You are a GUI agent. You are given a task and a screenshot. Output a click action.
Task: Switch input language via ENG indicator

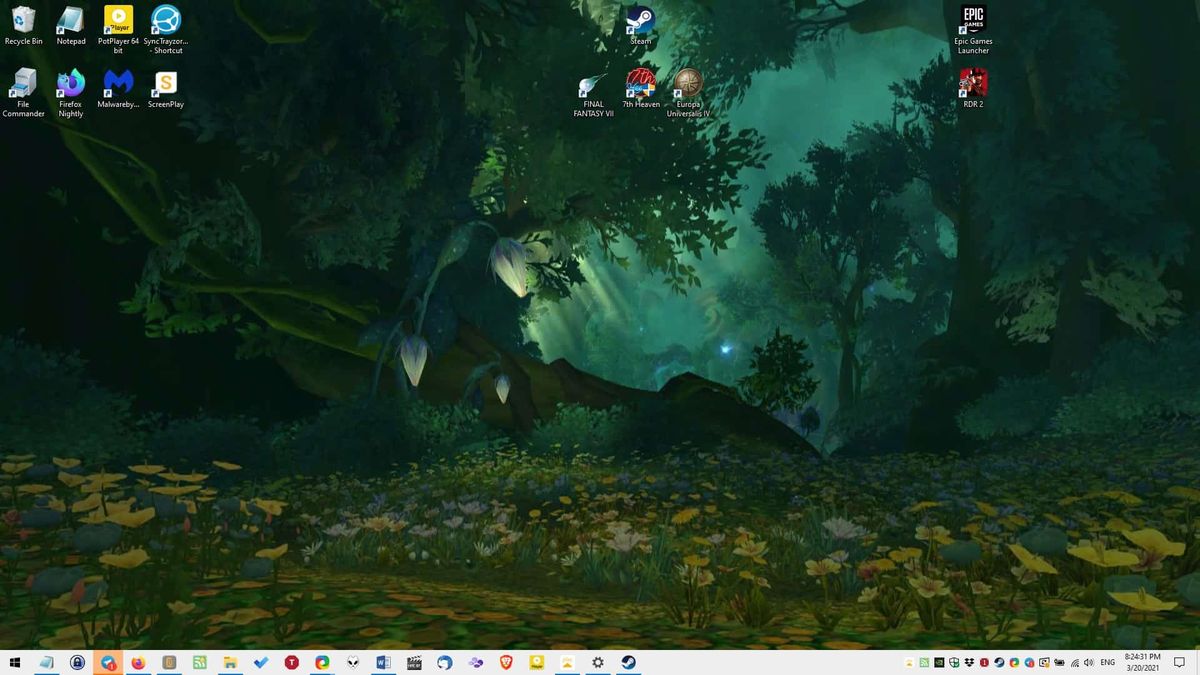(x=1107, y=662)
